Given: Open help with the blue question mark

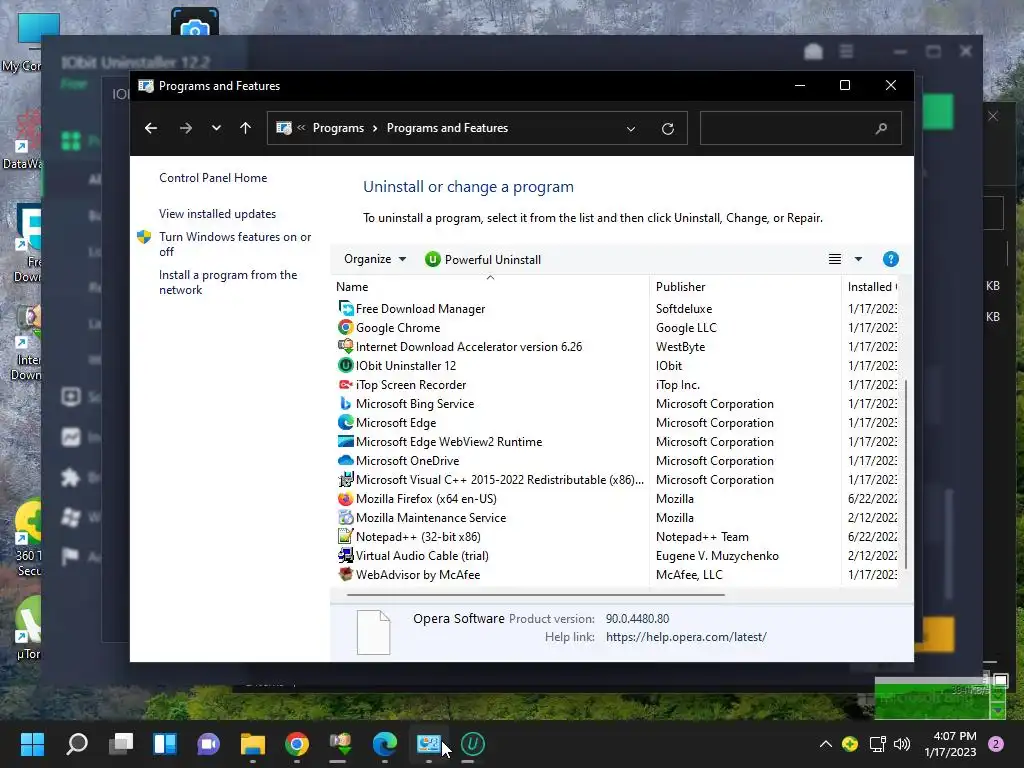Looking at the screenshot, I should click(890, 259).
